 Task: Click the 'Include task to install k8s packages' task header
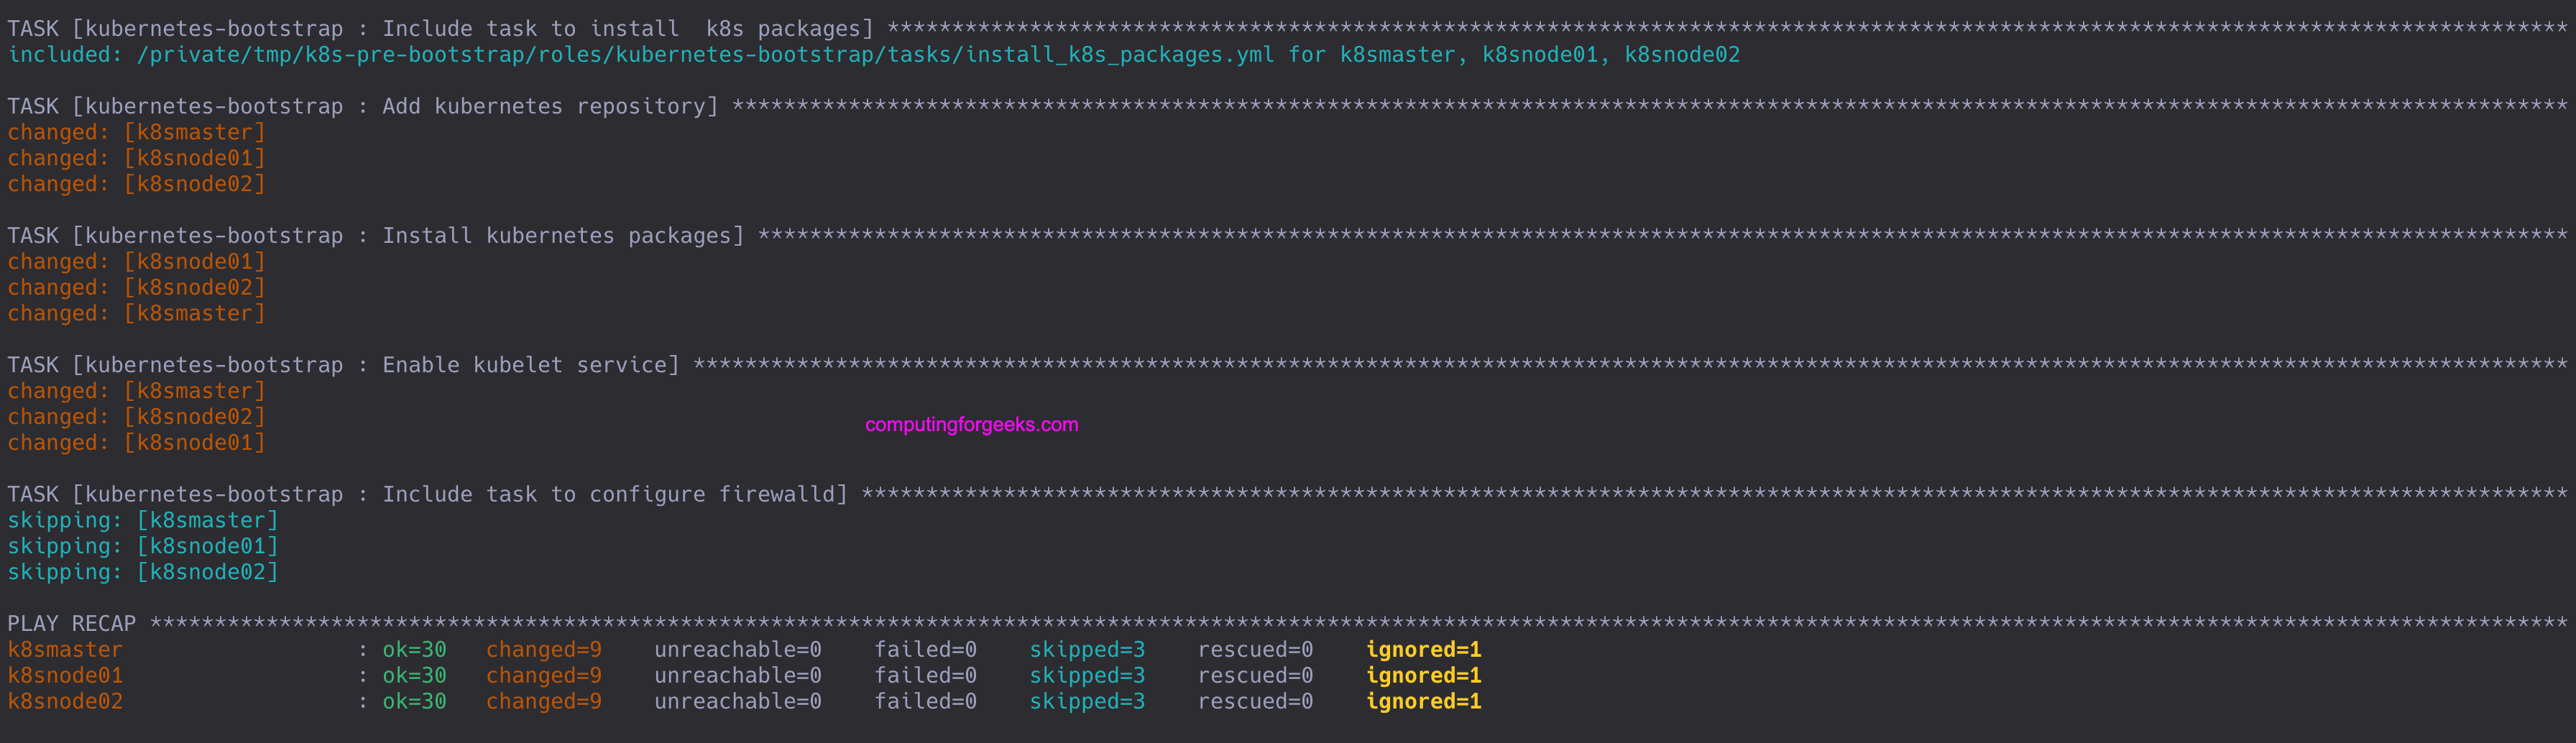(1287, 29)
